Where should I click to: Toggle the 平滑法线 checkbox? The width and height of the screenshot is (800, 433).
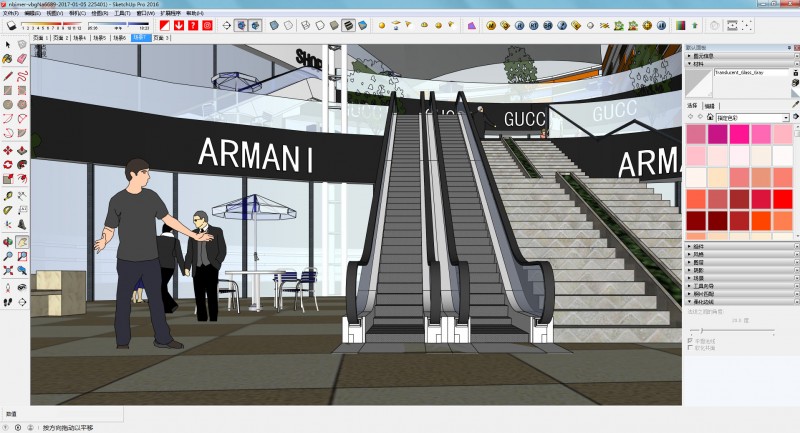(690, 340)
